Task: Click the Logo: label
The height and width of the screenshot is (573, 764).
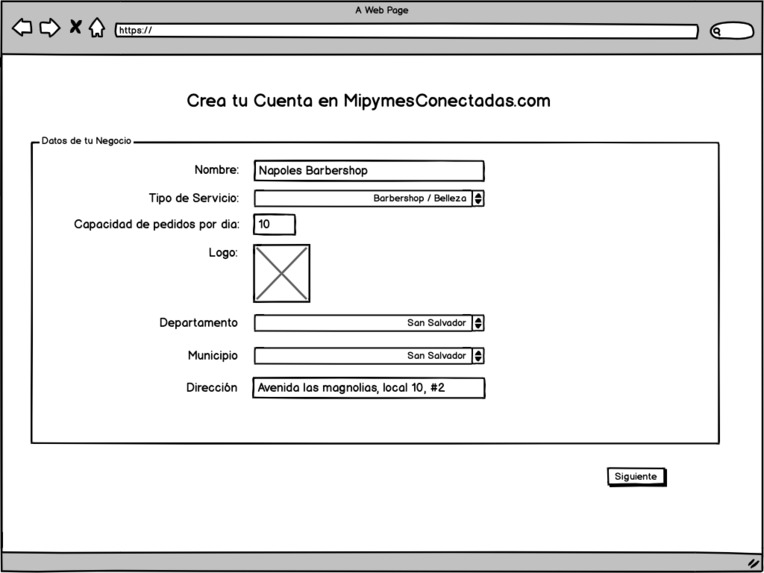Action: coord(223,253)
